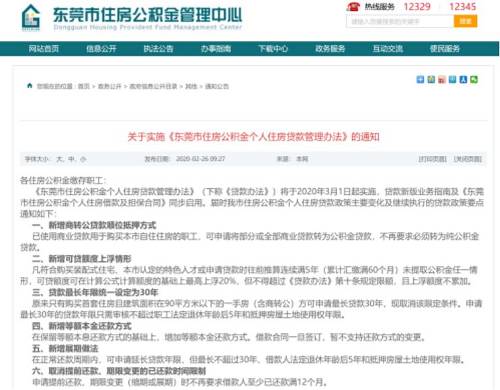Share via the blue Renren icon
This screenshot has height=390, width=500.
pos(463,79)
